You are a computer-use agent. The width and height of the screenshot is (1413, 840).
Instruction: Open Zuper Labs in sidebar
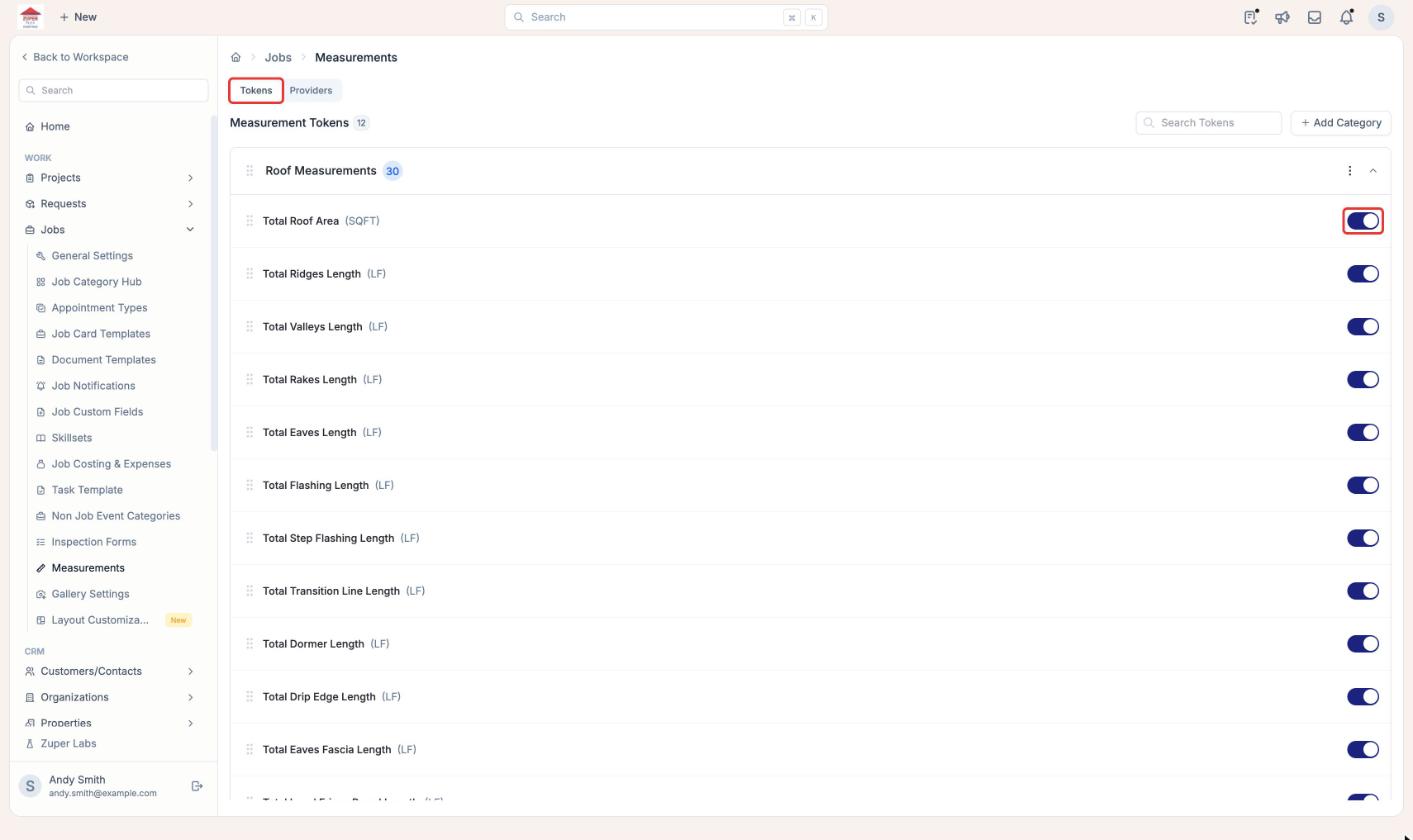click(x=68, y=744)
